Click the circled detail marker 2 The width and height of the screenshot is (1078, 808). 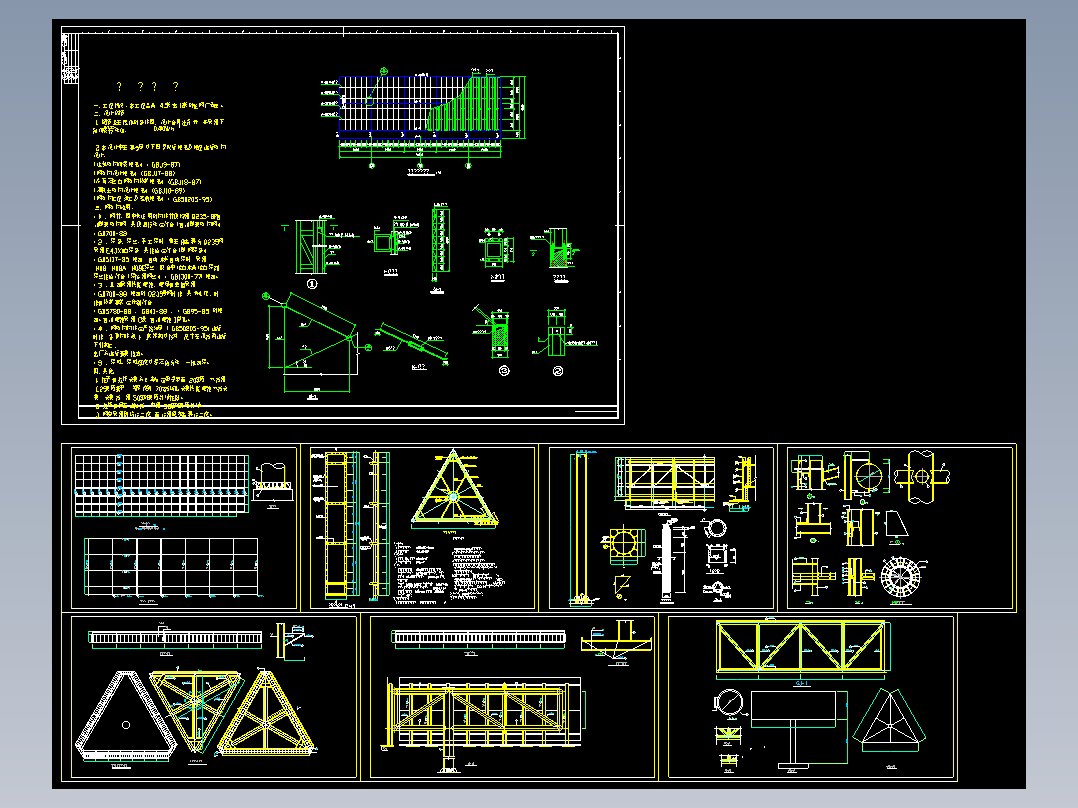[x=558, y=371]
